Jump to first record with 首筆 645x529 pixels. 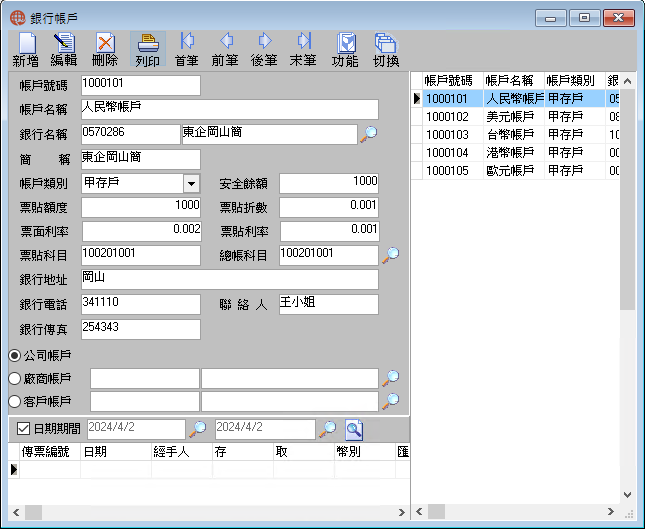[x=187, y=49]
